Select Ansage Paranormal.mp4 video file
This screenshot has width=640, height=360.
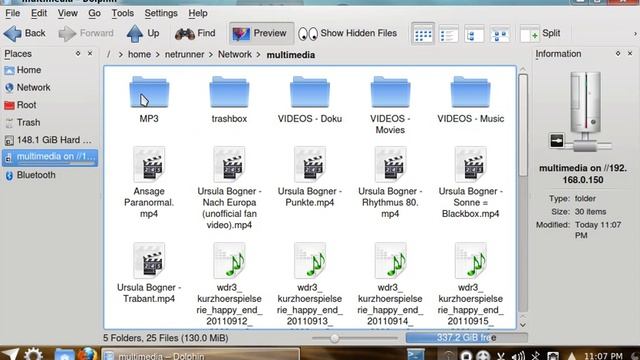pyautogui.click(x=149, y=183)
